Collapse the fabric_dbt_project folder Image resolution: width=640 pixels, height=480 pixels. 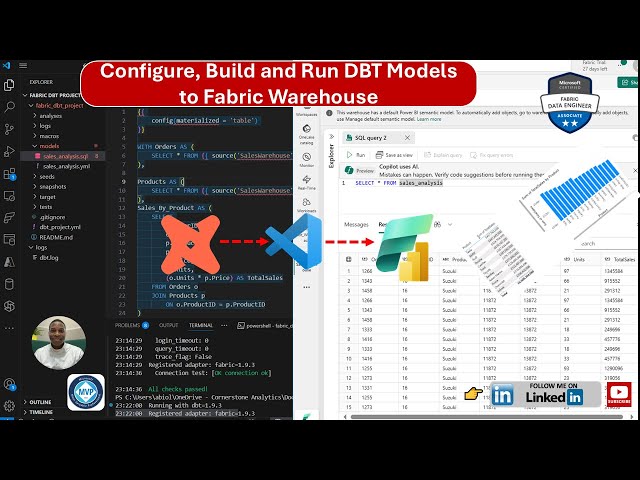(31, 105)
